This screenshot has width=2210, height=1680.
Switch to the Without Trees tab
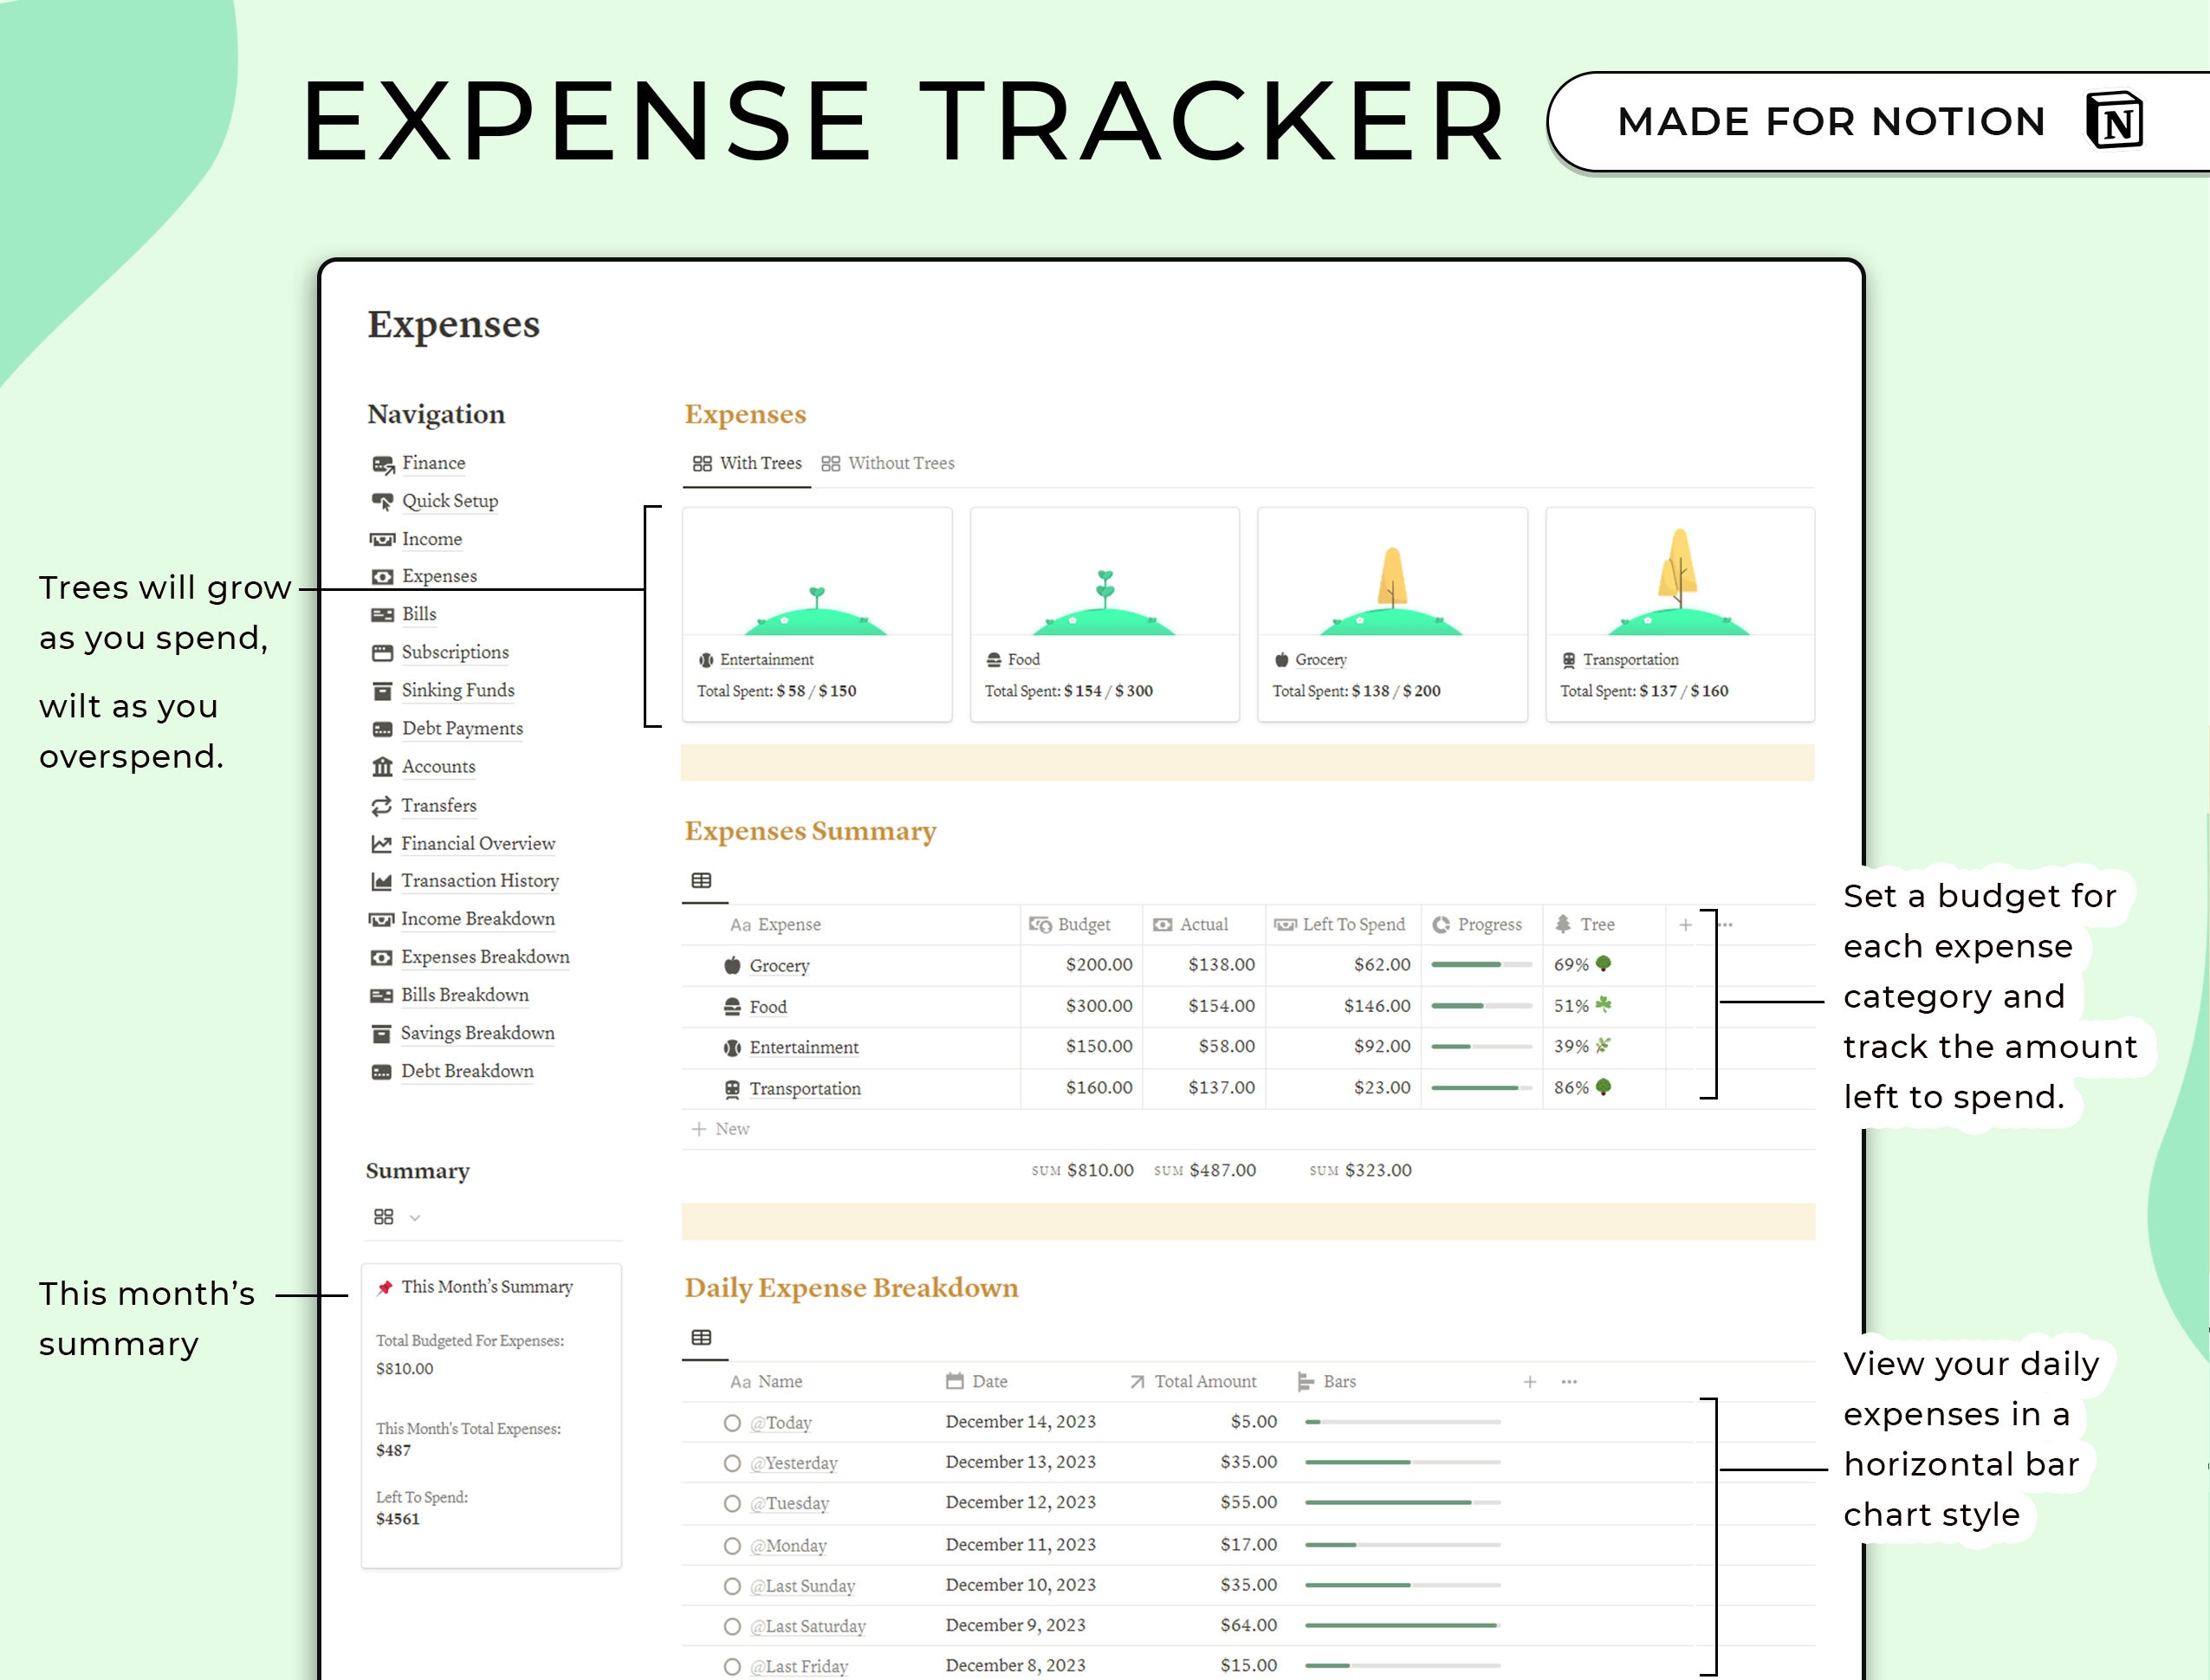888,463
